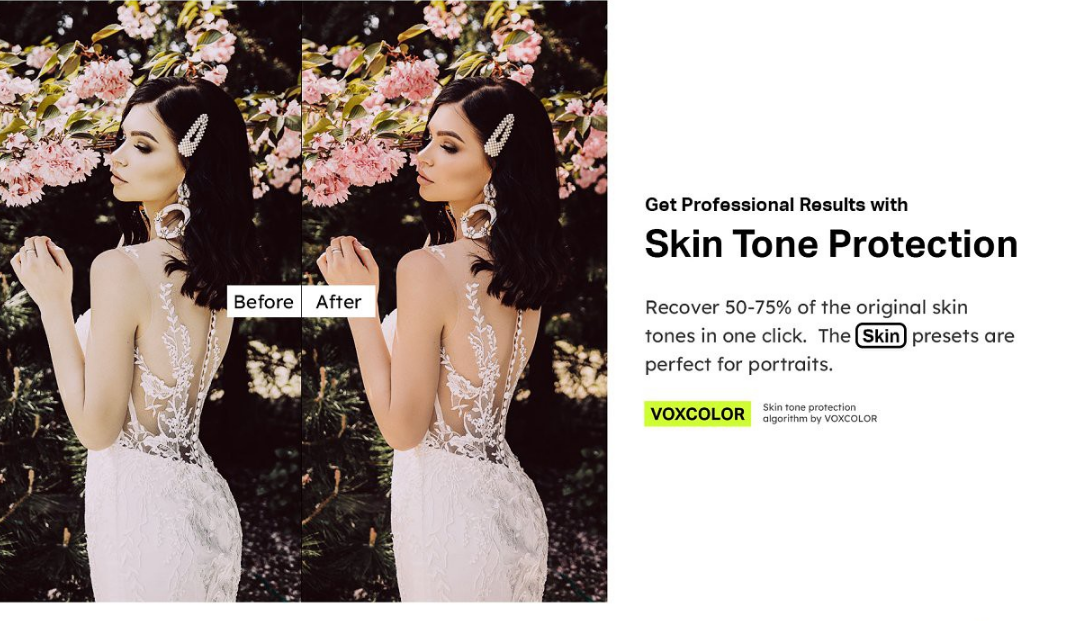Click the dangling earring in After photo
1070x621 pixels.
(x=482, y=212)
